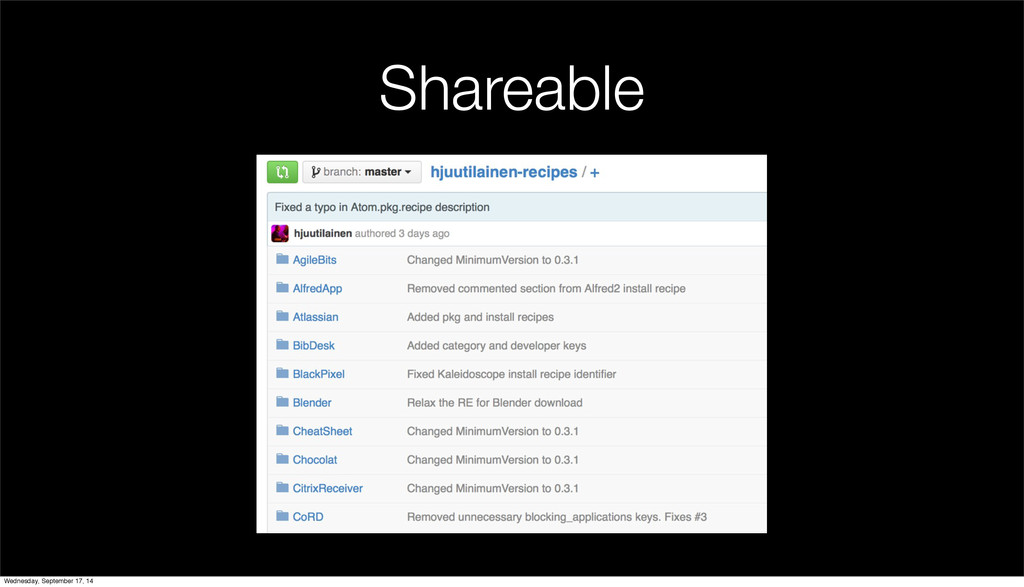The height and width of the screenshot is (587, 1024).
Task: Open the CoRD folder
Action: pyautogui.click(x=308, y=517)
